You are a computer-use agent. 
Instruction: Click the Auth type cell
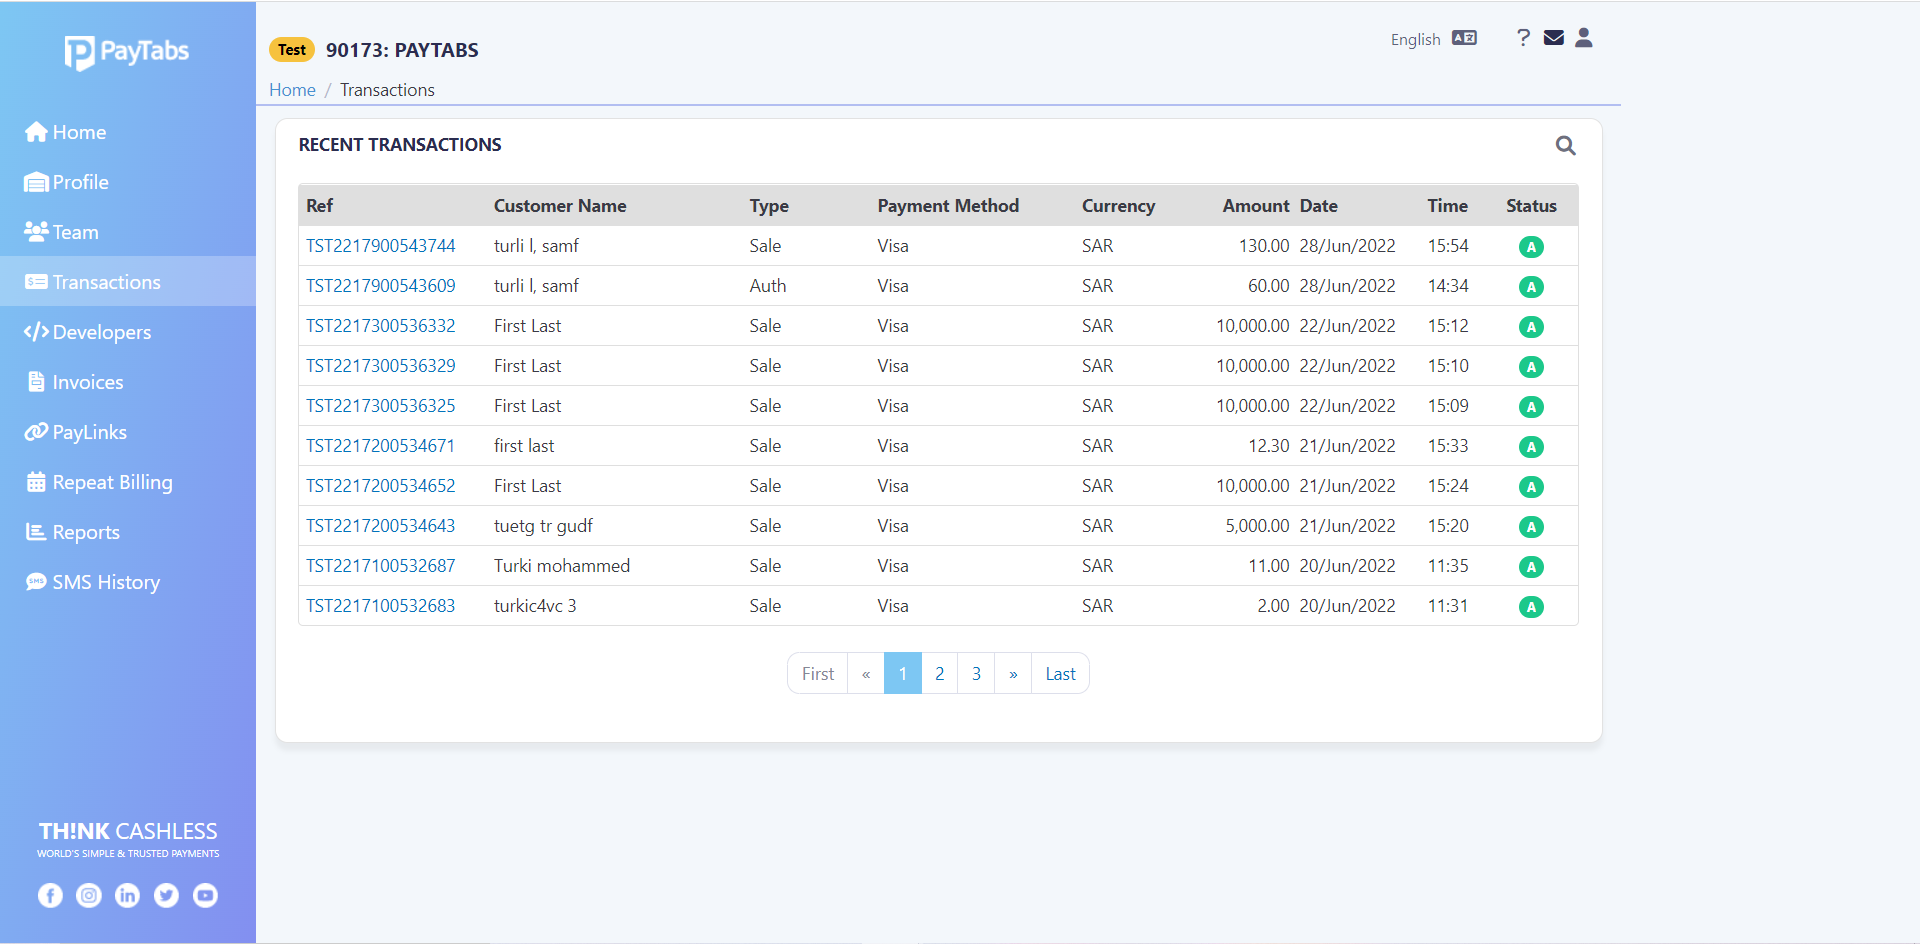point(768,286)
